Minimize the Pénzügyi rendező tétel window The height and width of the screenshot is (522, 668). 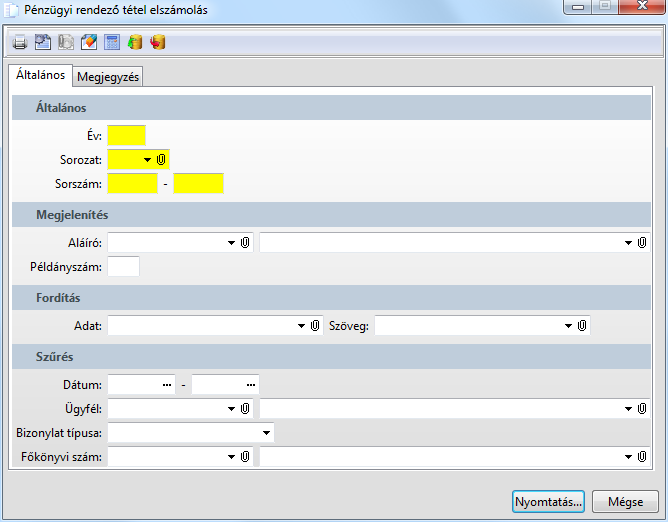coord(578,7)
